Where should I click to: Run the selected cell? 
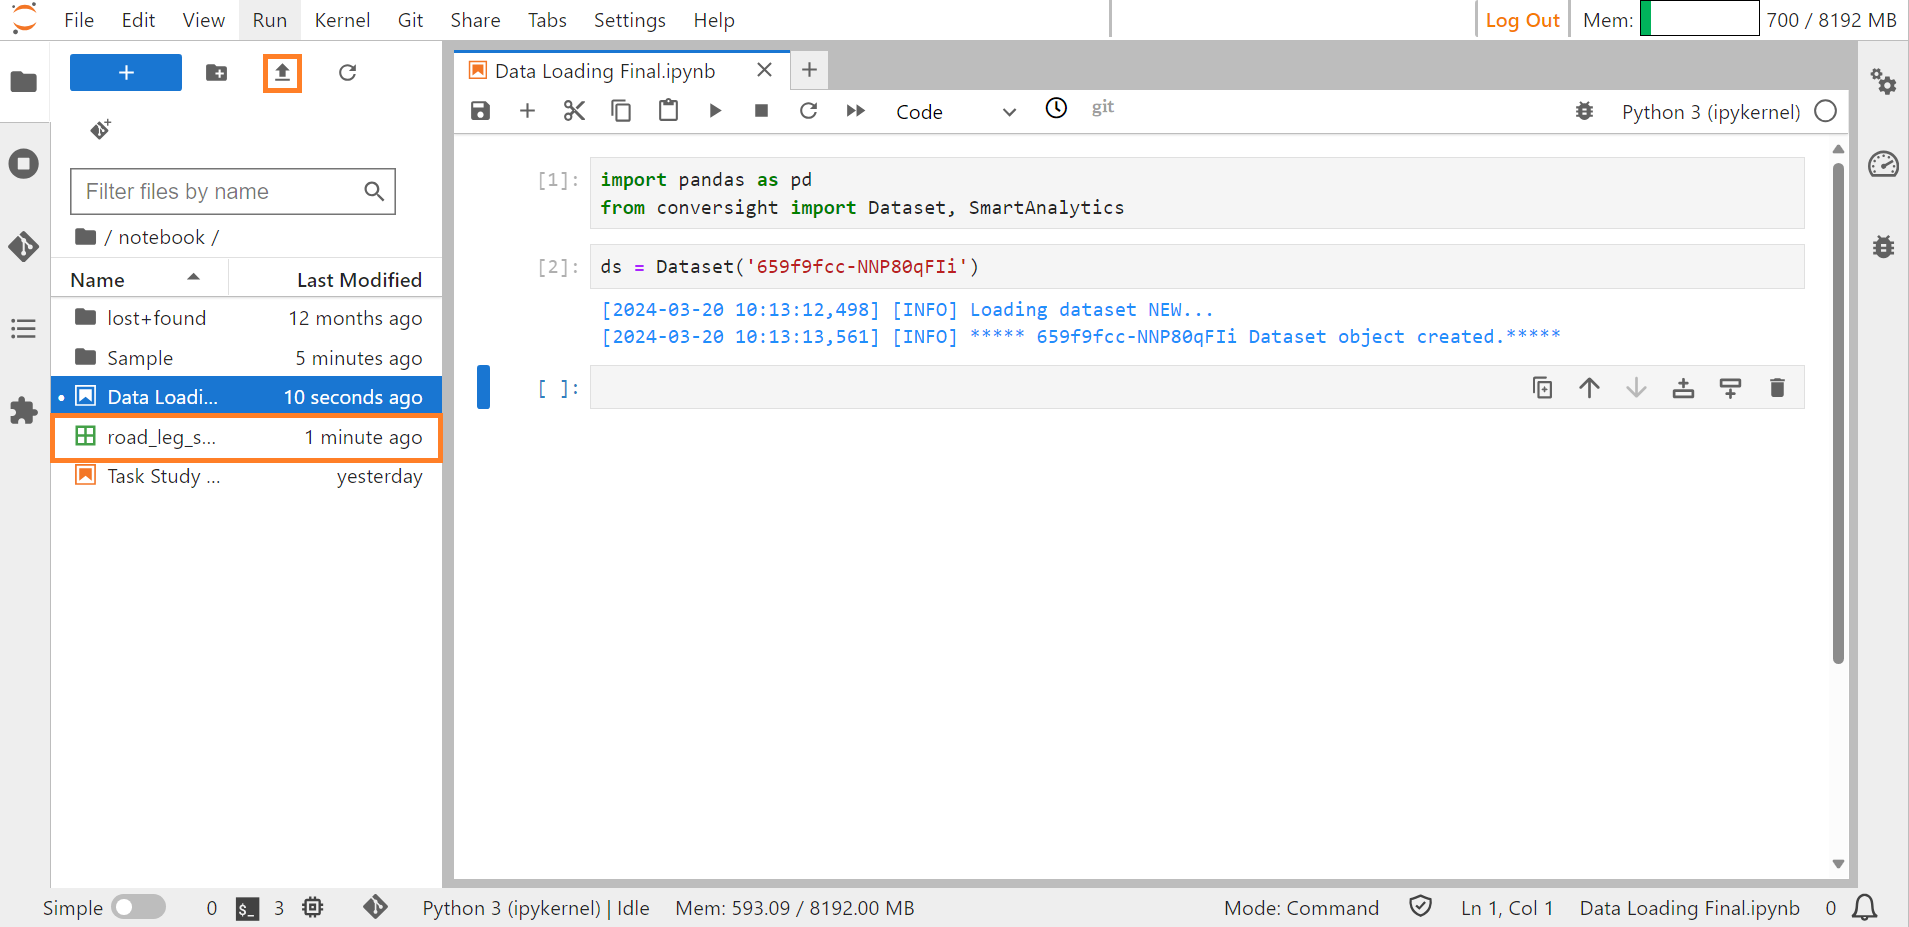tap(715, 111)
